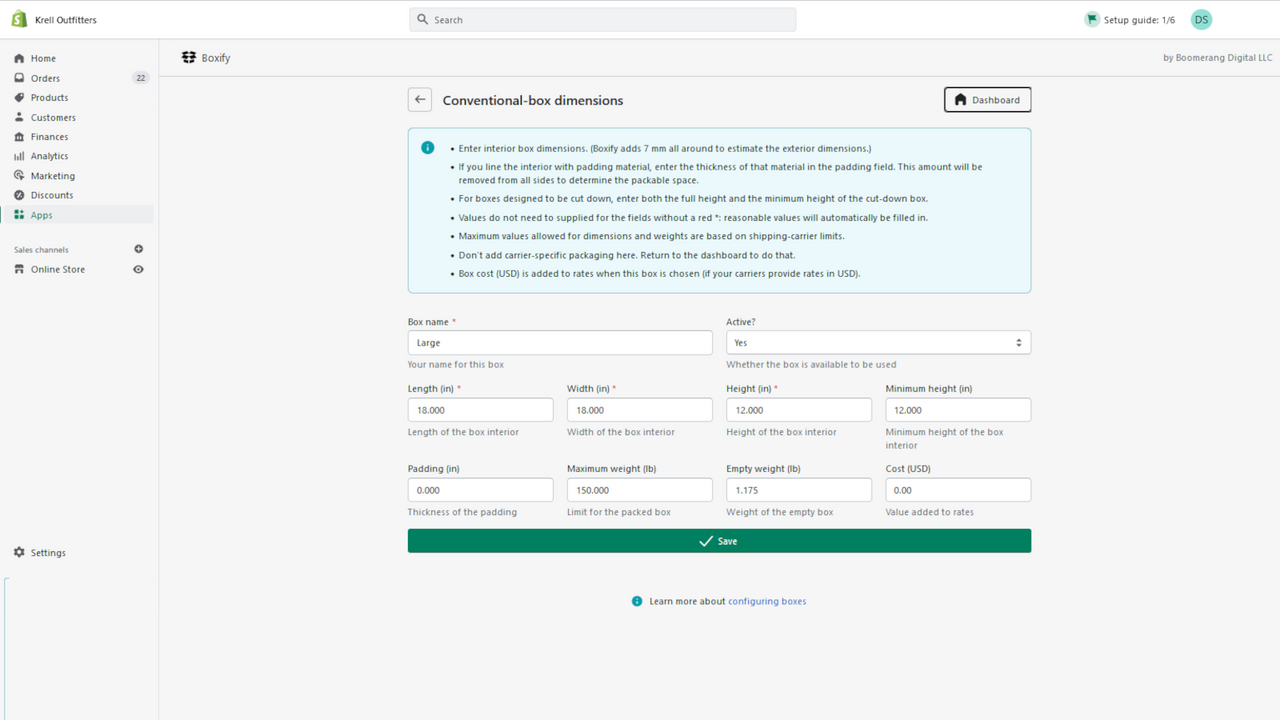Click the Customers person icon

tap(19, 117)
